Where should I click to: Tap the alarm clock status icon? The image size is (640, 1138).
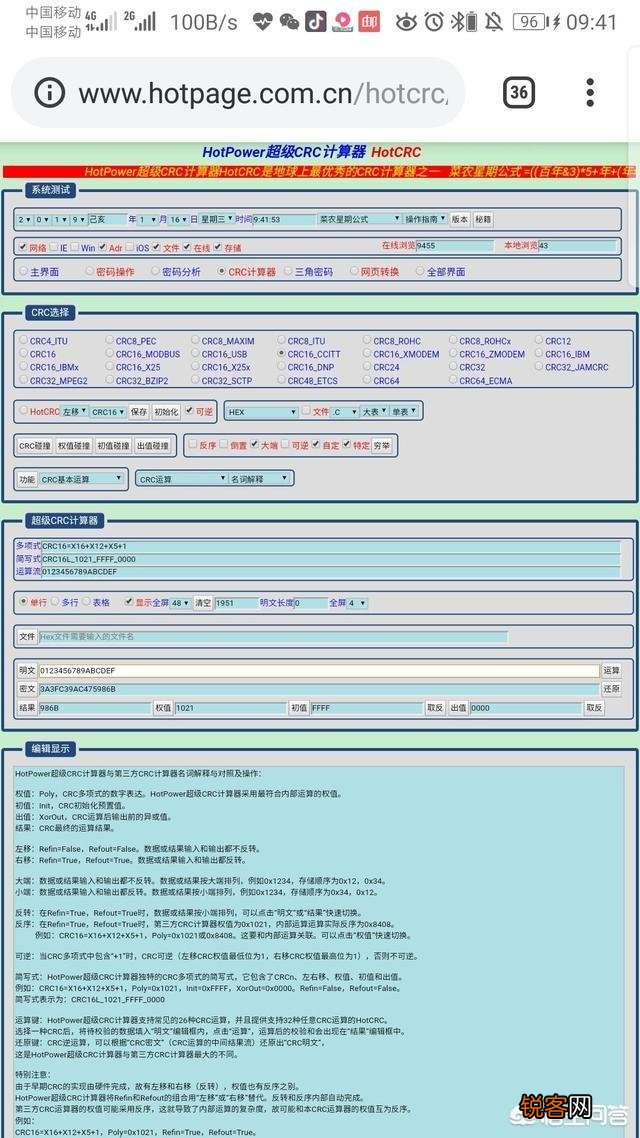click(434, 22)
